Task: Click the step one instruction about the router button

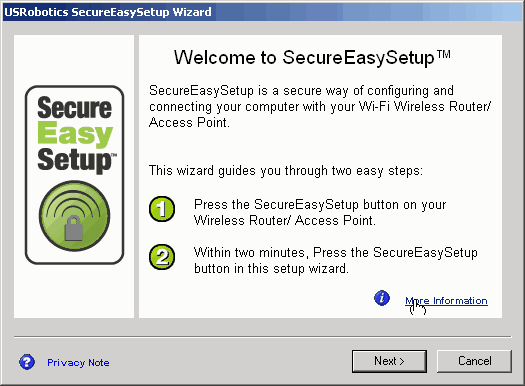Action: tap(320, 212)
